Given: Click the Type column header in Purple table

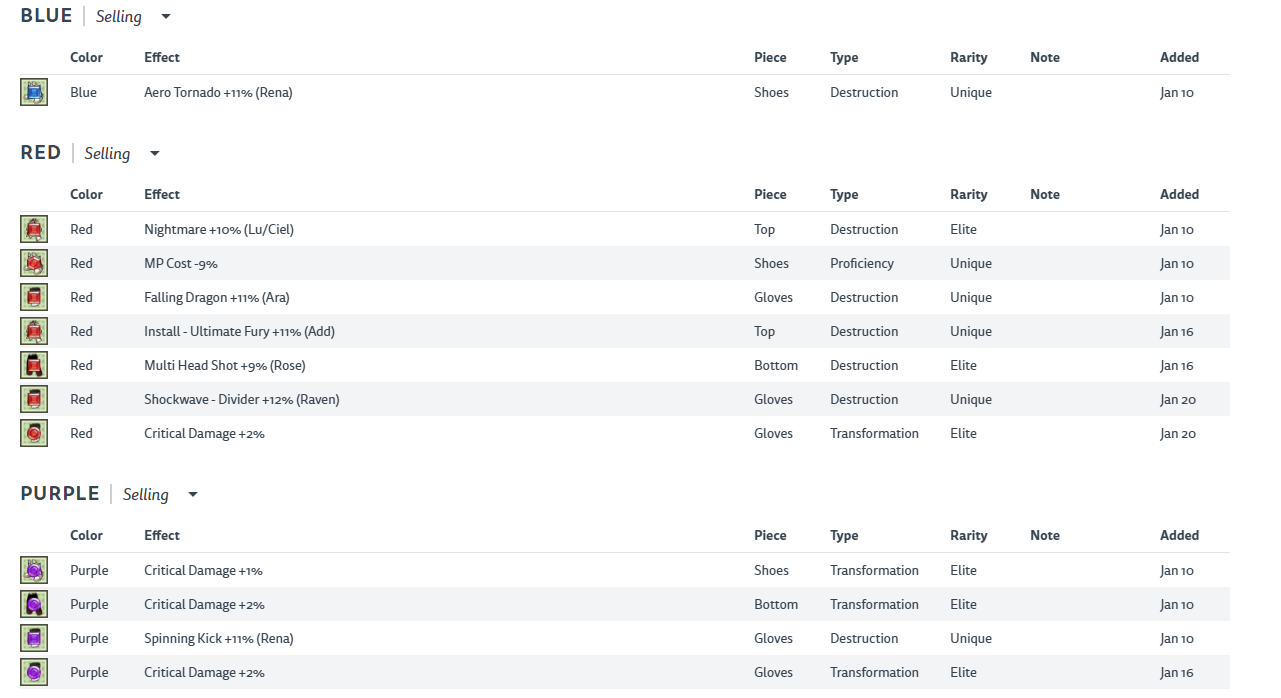Looking at the screenshot, I should (844, 536).
